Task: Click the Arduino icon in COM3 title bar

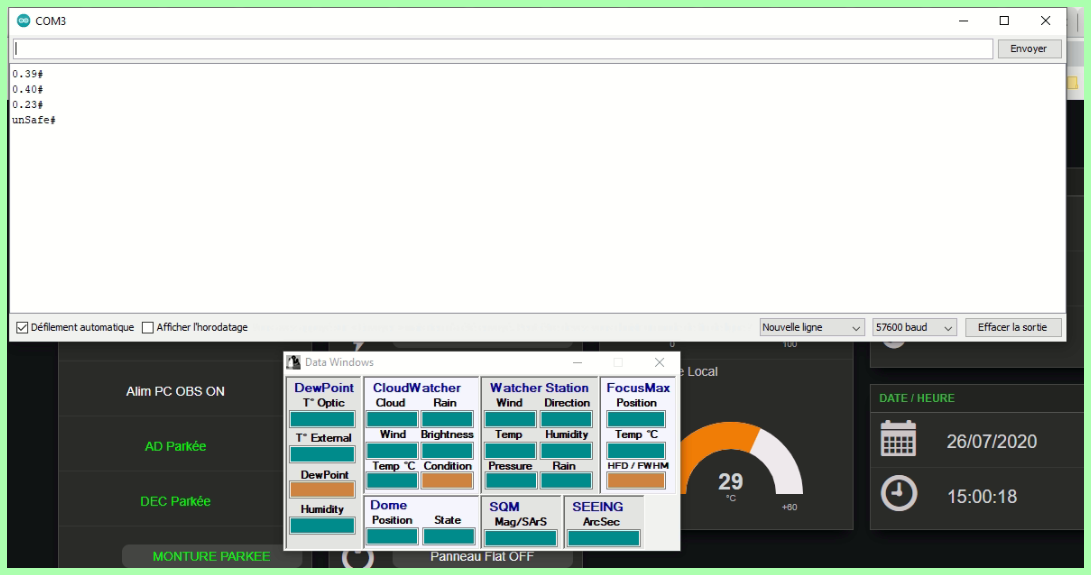Action: point(24,21)
